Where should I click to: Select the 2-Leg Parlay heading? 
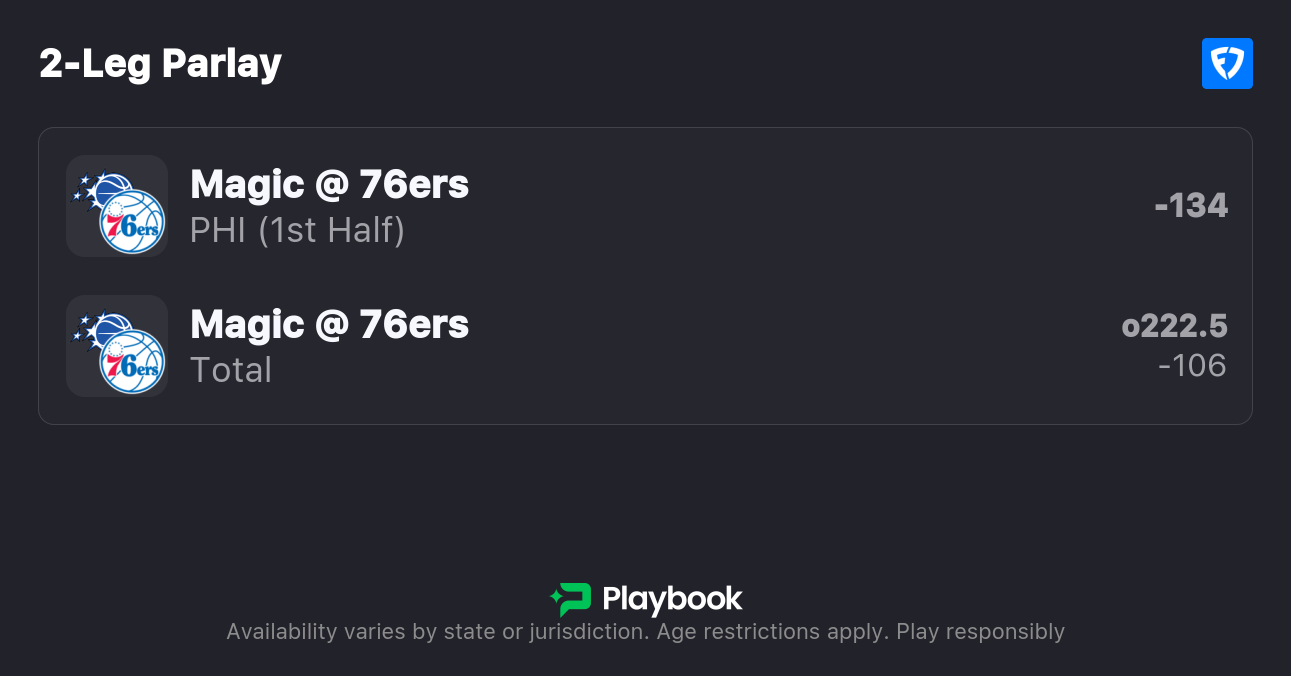[x=160, y=64]
